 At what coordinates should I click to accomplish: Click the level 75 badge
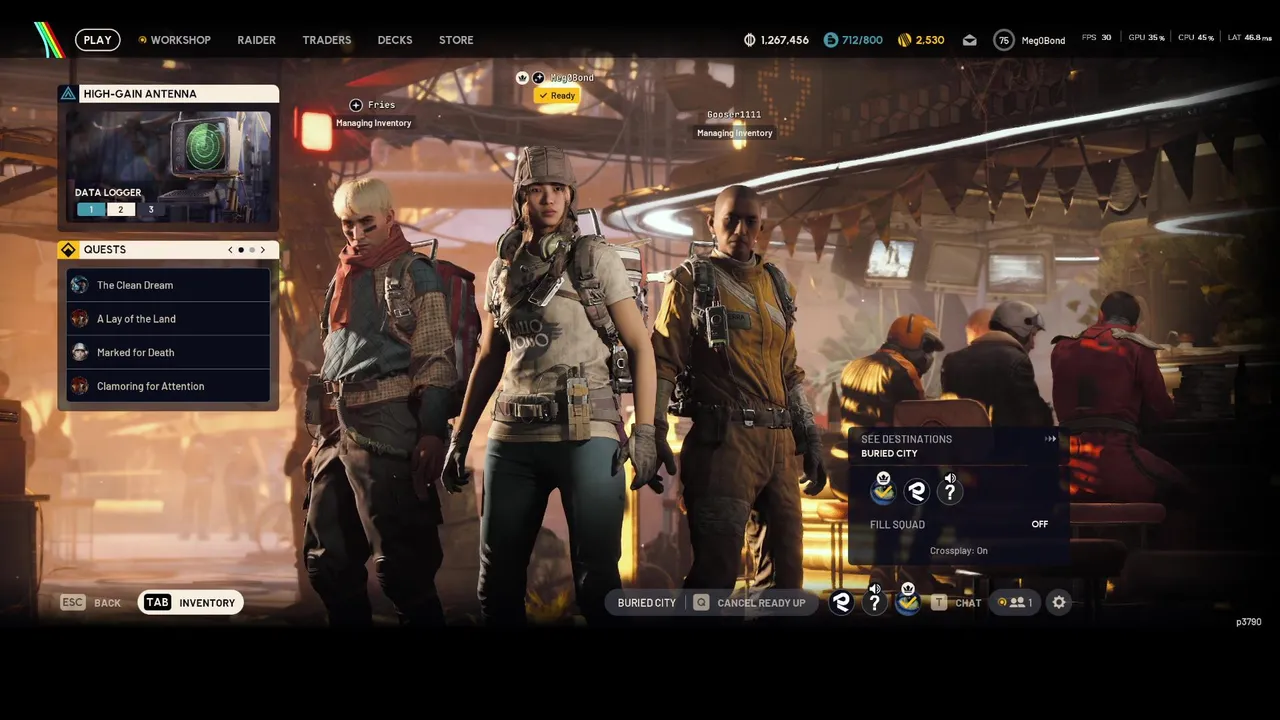click(x=1004, y=40)
